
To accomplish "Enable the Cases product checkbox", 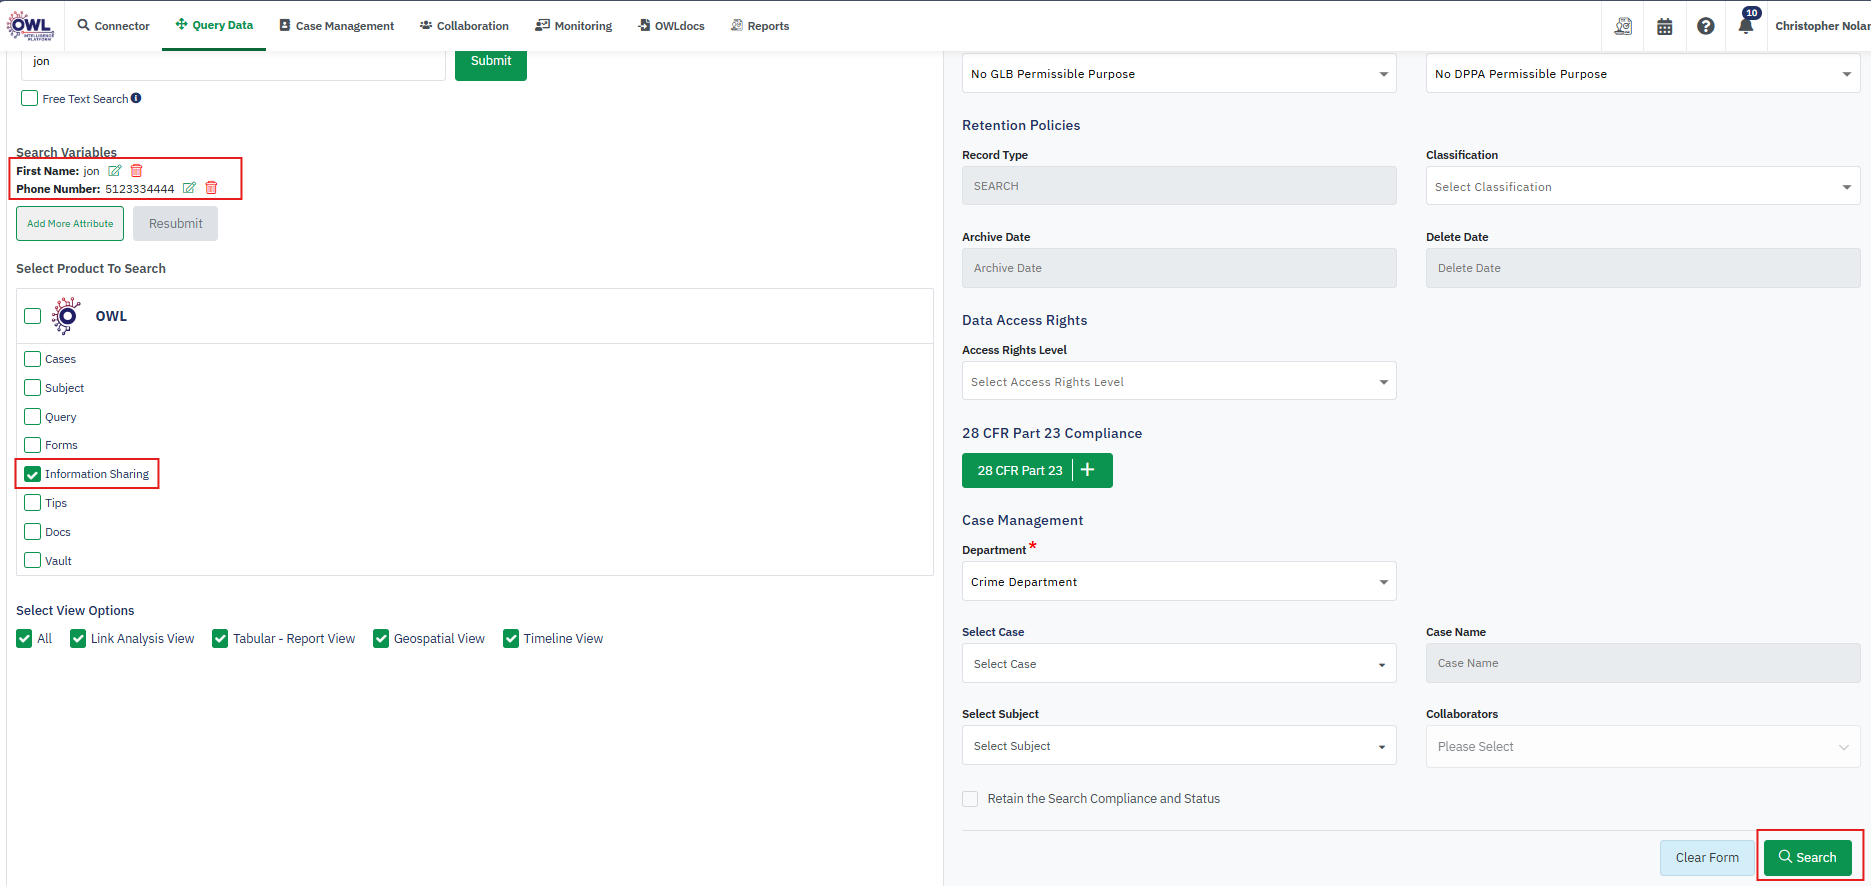I will click(33, 359).
